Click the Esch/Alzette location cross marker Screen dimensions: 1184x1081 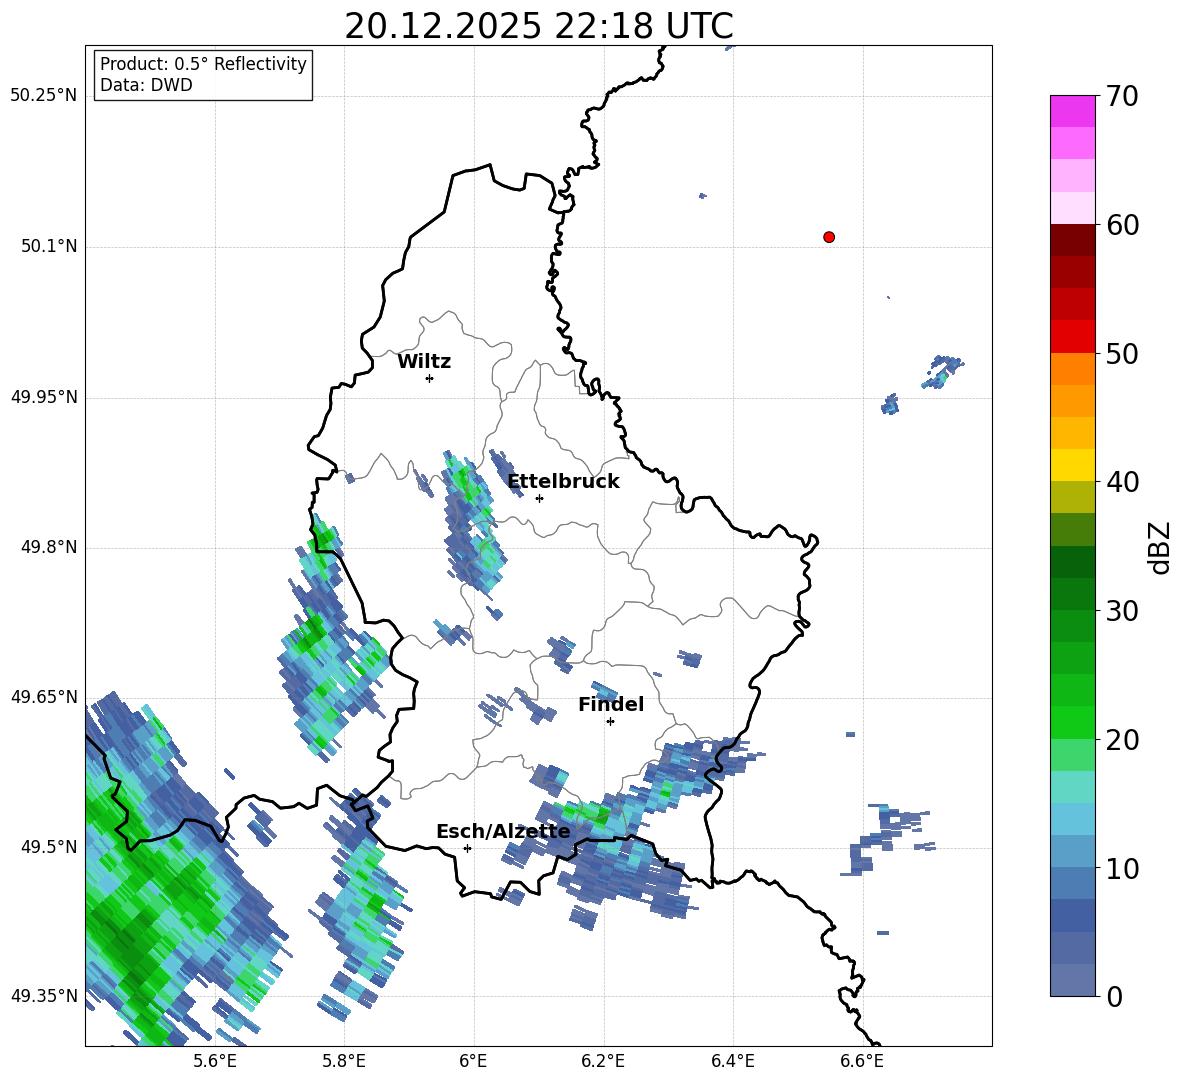point(467,848)
